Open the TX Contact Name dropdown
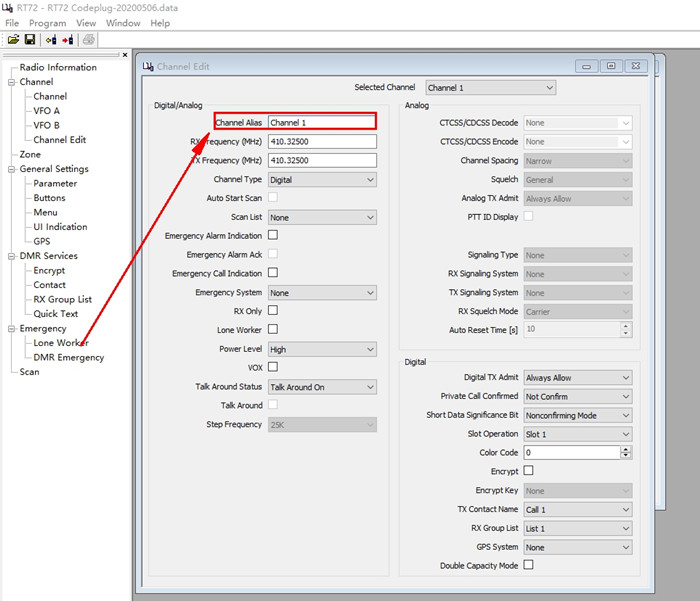Screen dimensions: 700x601 pyautogui.click(x=578, y=509)
